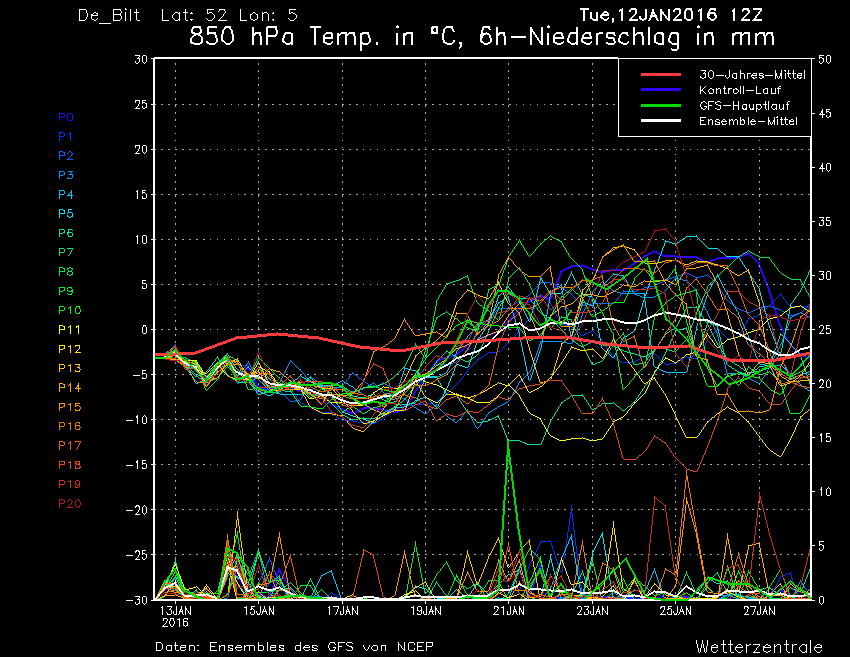Select the Kontroll-Lauf legend text

739,90
